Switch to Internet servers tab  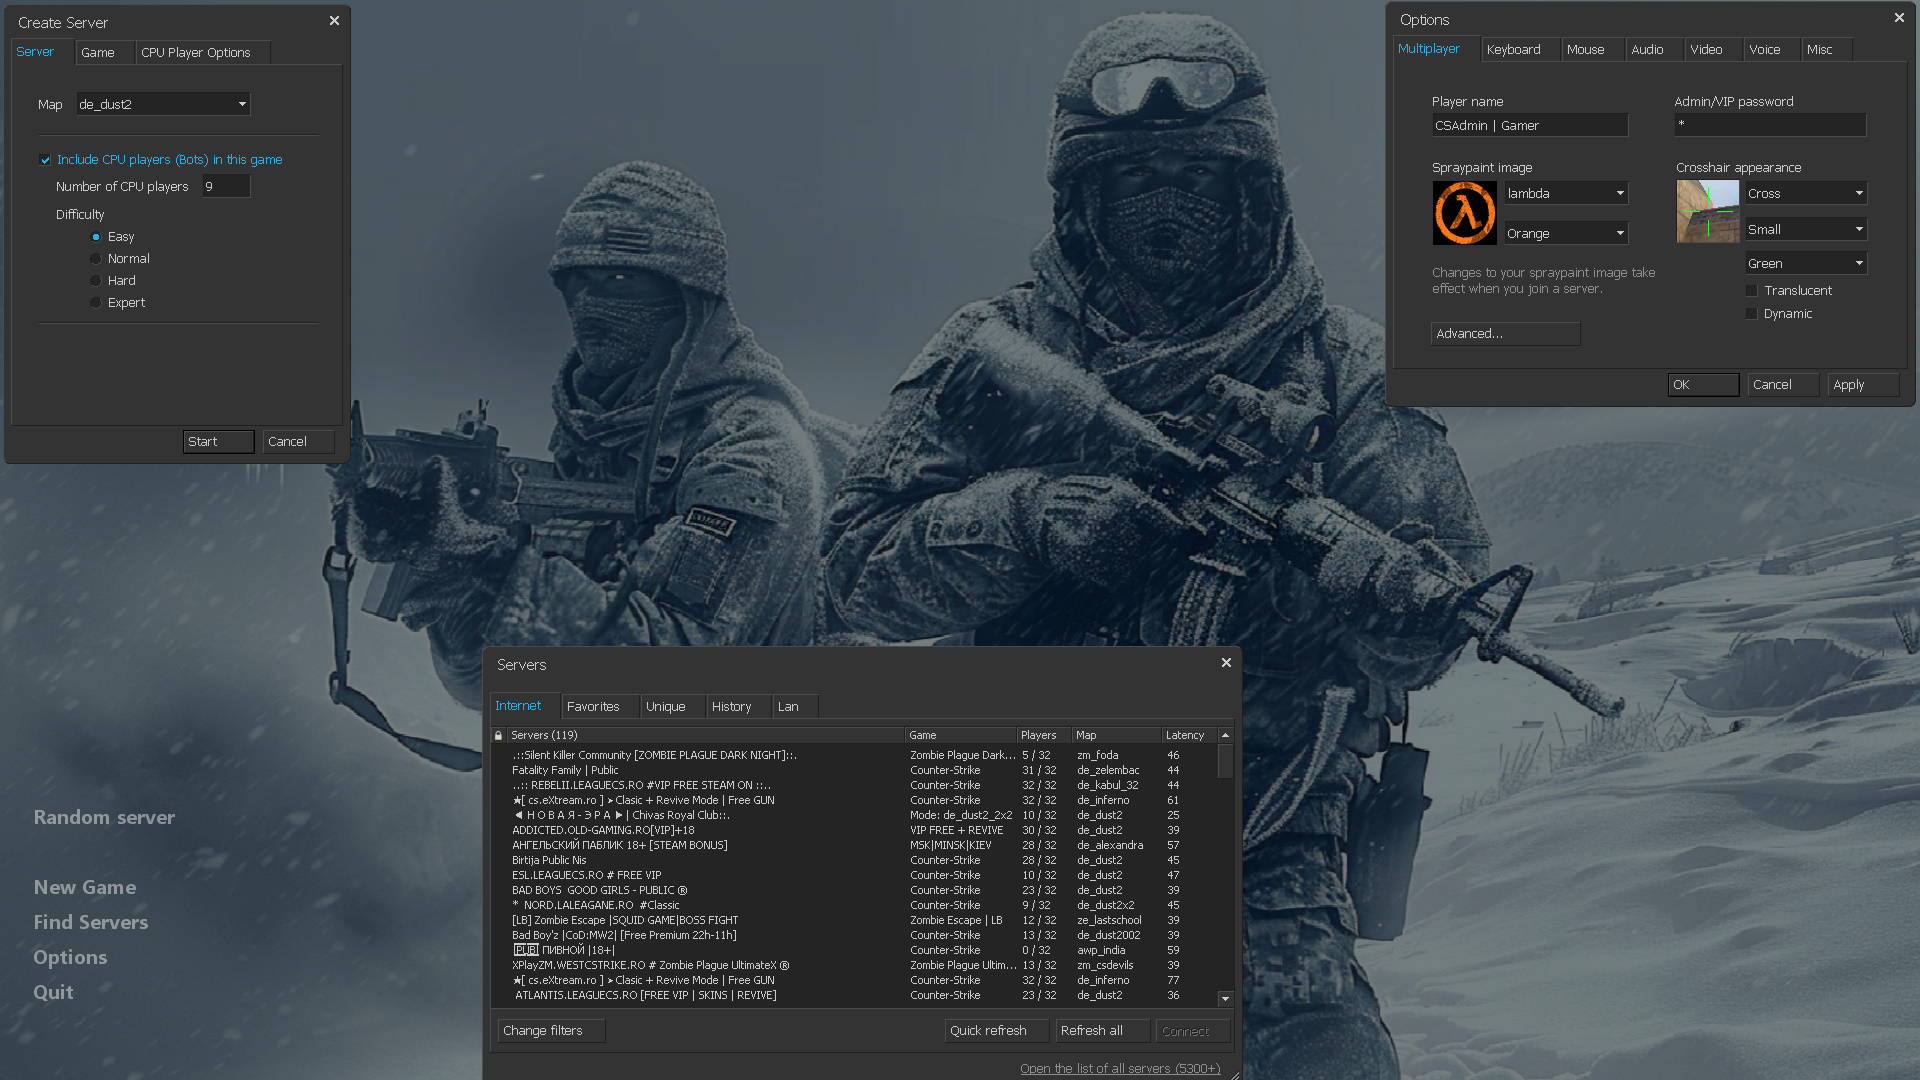coord(525,706)
